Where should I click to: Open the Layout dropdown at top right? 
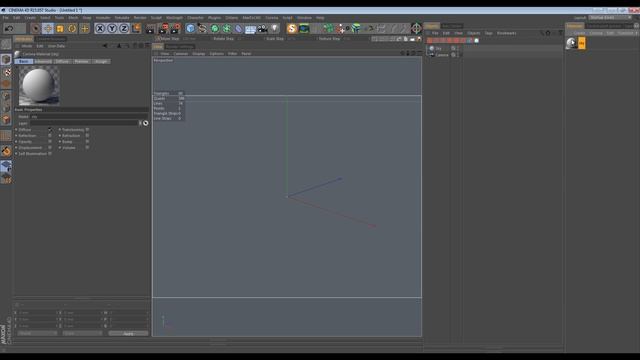click(610, 18)
